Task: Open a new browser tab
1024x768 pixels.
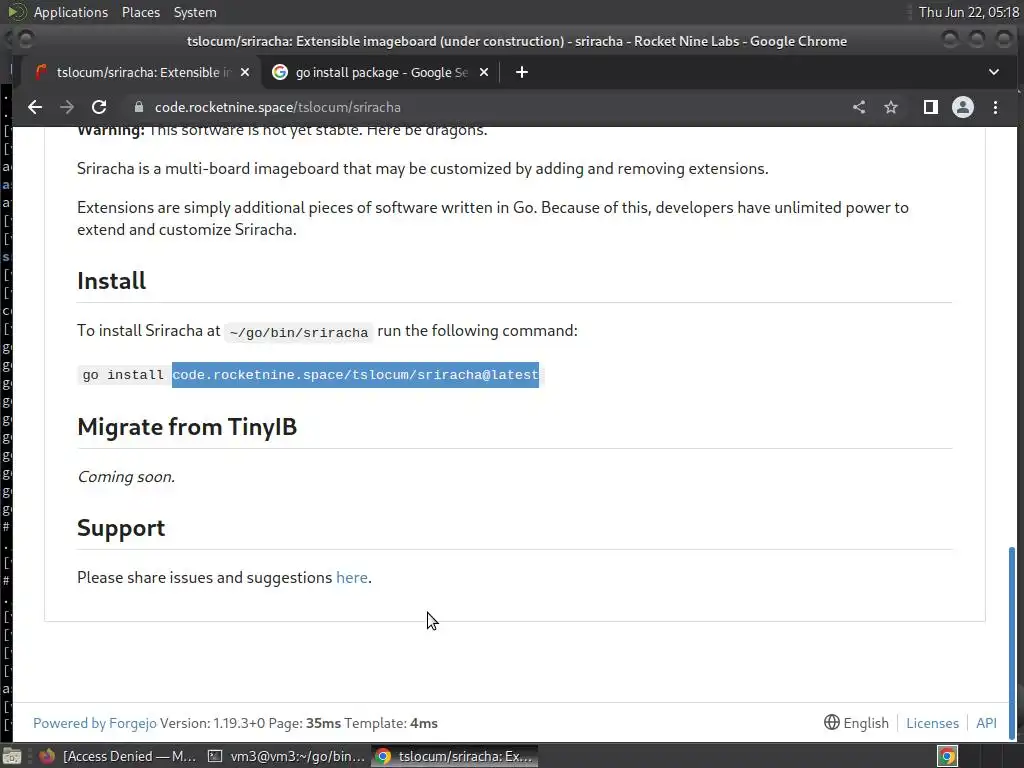Action: (521, 72)
